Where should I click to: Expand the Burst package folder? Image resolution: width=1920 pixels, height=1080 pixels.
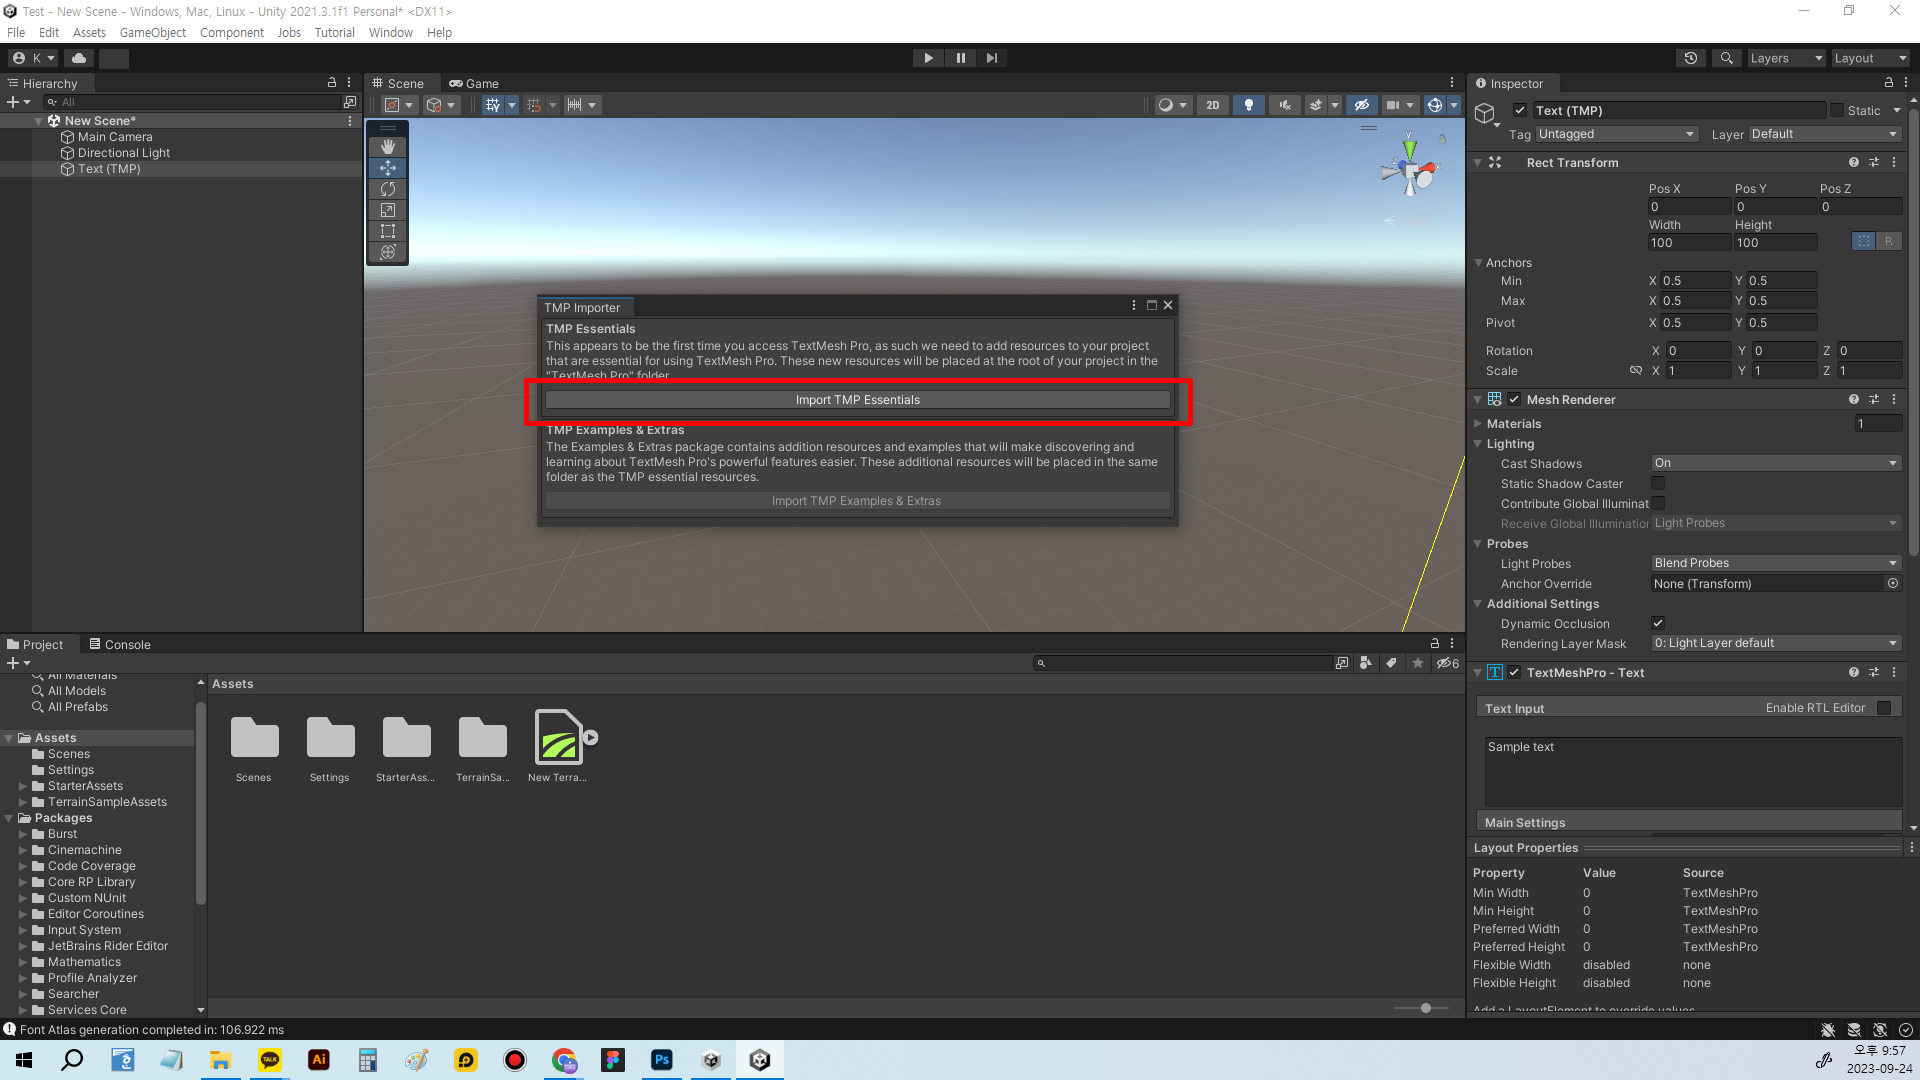pyautogui.click(x=23, y=834)
